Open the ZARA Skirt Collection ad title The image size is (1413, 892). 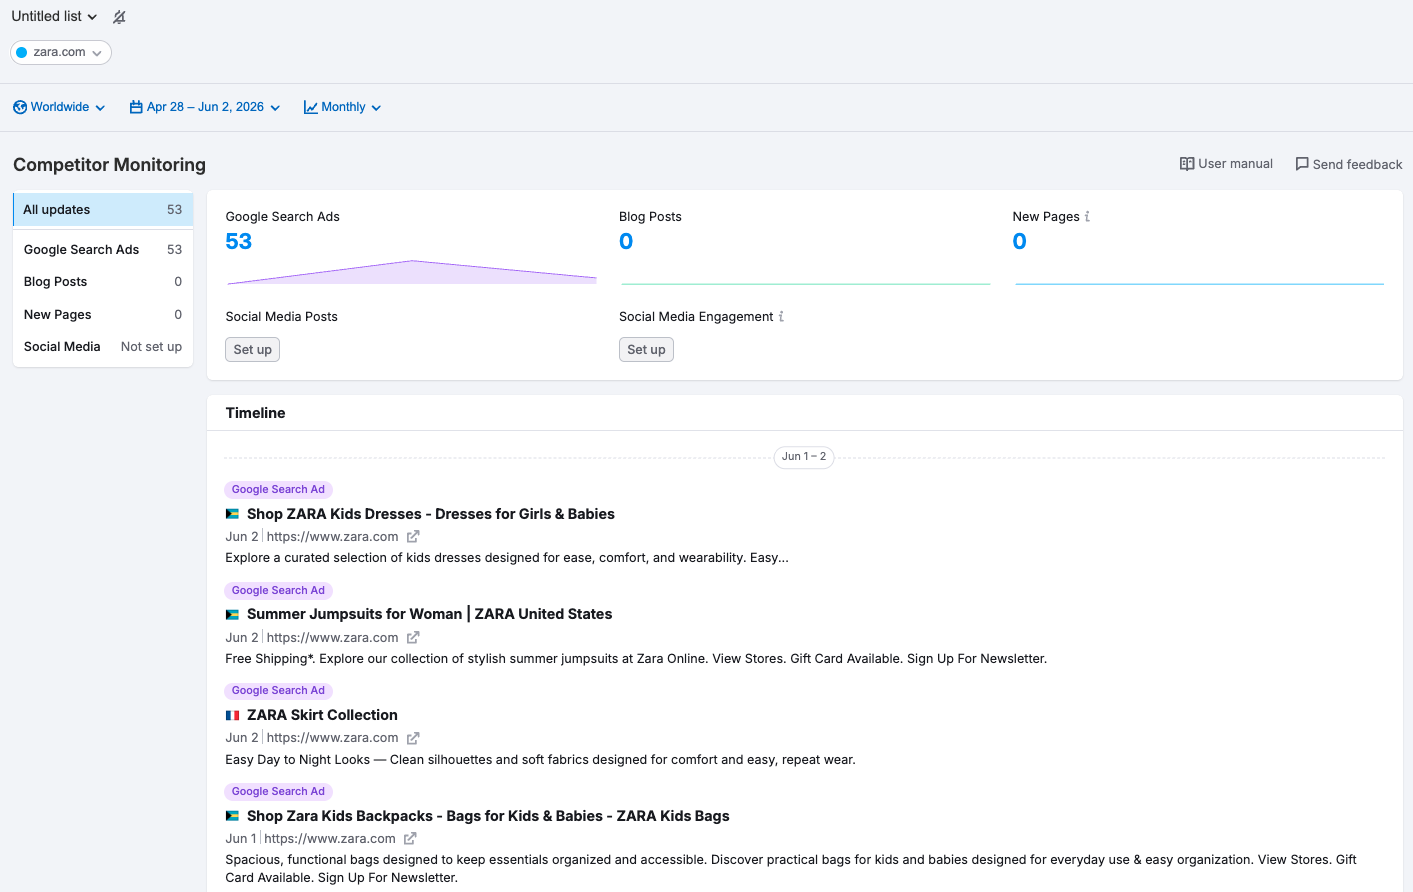322,715
